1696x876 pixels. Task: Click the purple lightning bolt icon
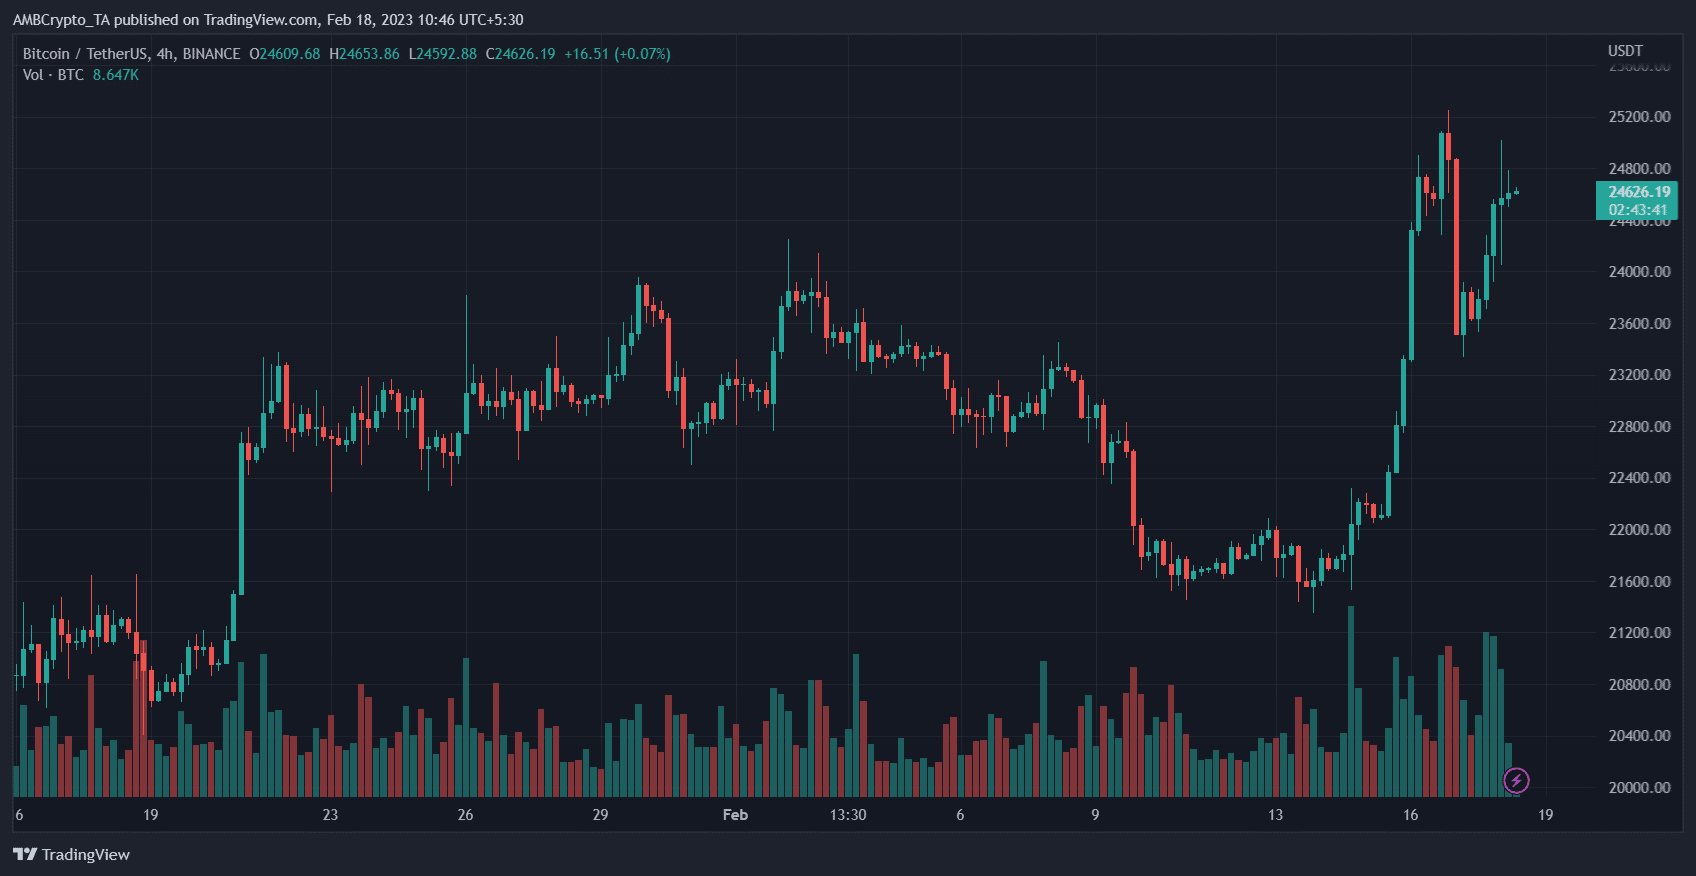(1516, 780)
